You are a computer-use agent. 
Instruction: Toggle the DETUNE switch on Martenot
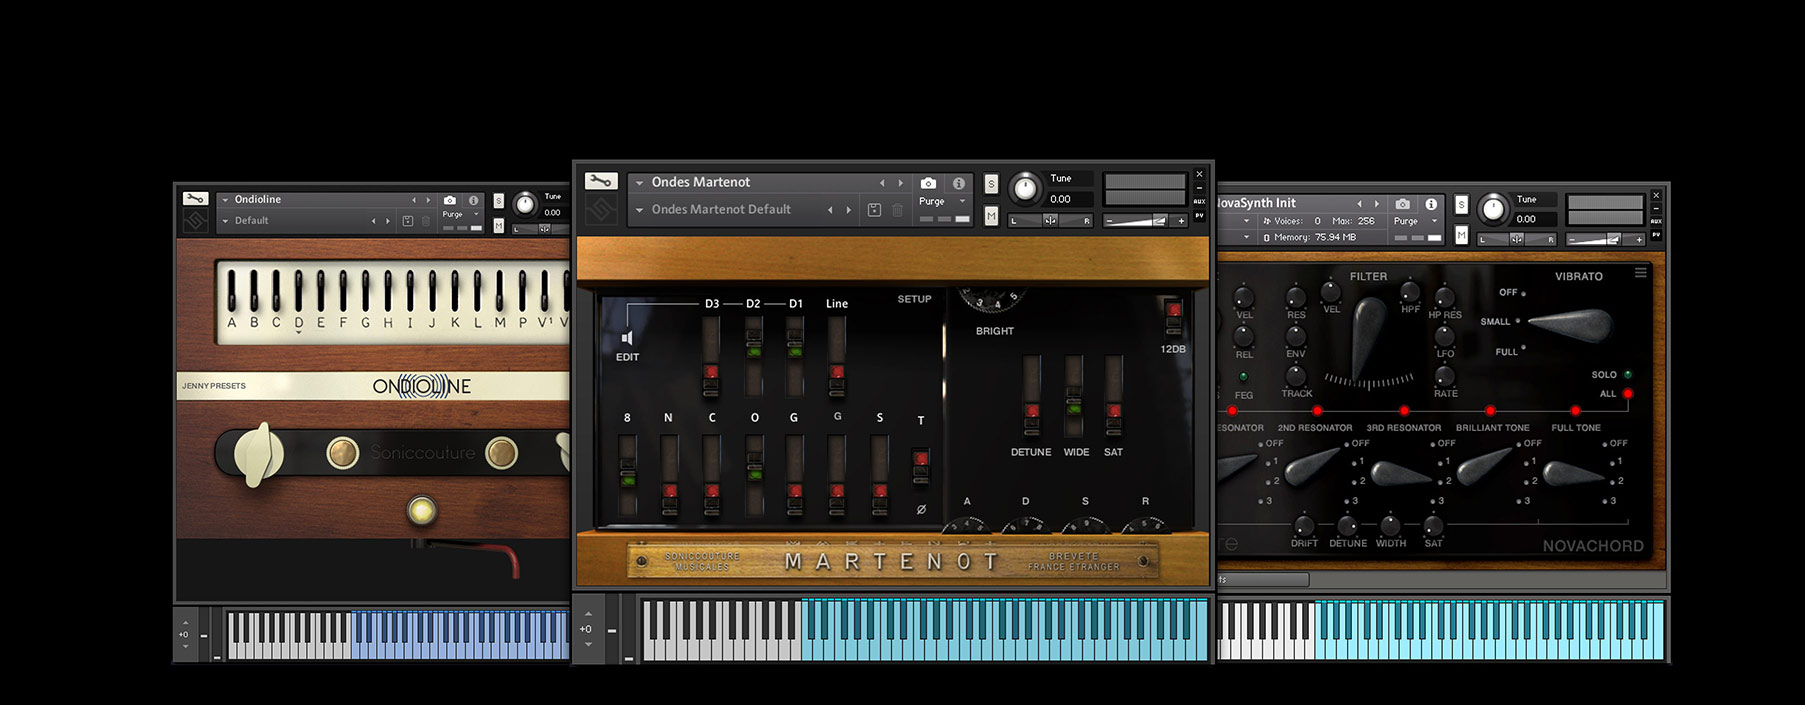(1031, 396)
